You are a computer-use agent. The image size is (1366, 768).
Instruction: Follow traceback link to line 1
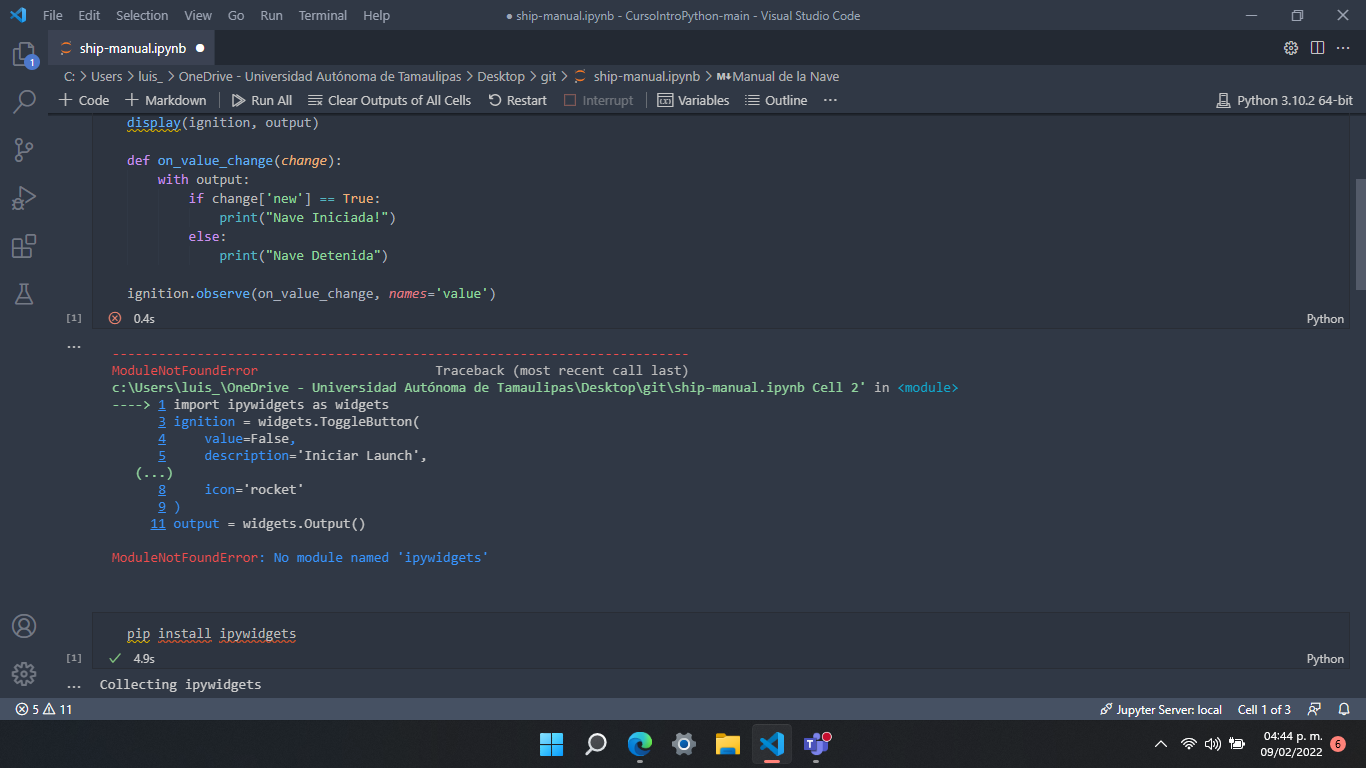click(x=162, y=404)
